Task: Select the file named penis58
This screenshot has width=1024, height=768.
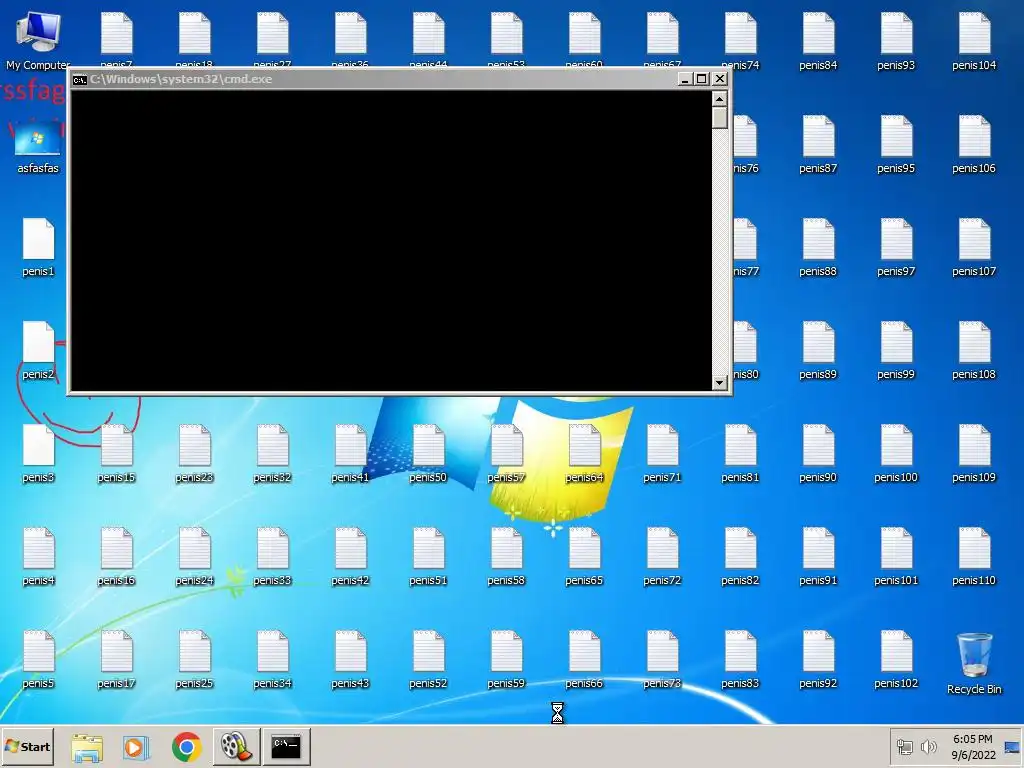Action: click(506, 558)
